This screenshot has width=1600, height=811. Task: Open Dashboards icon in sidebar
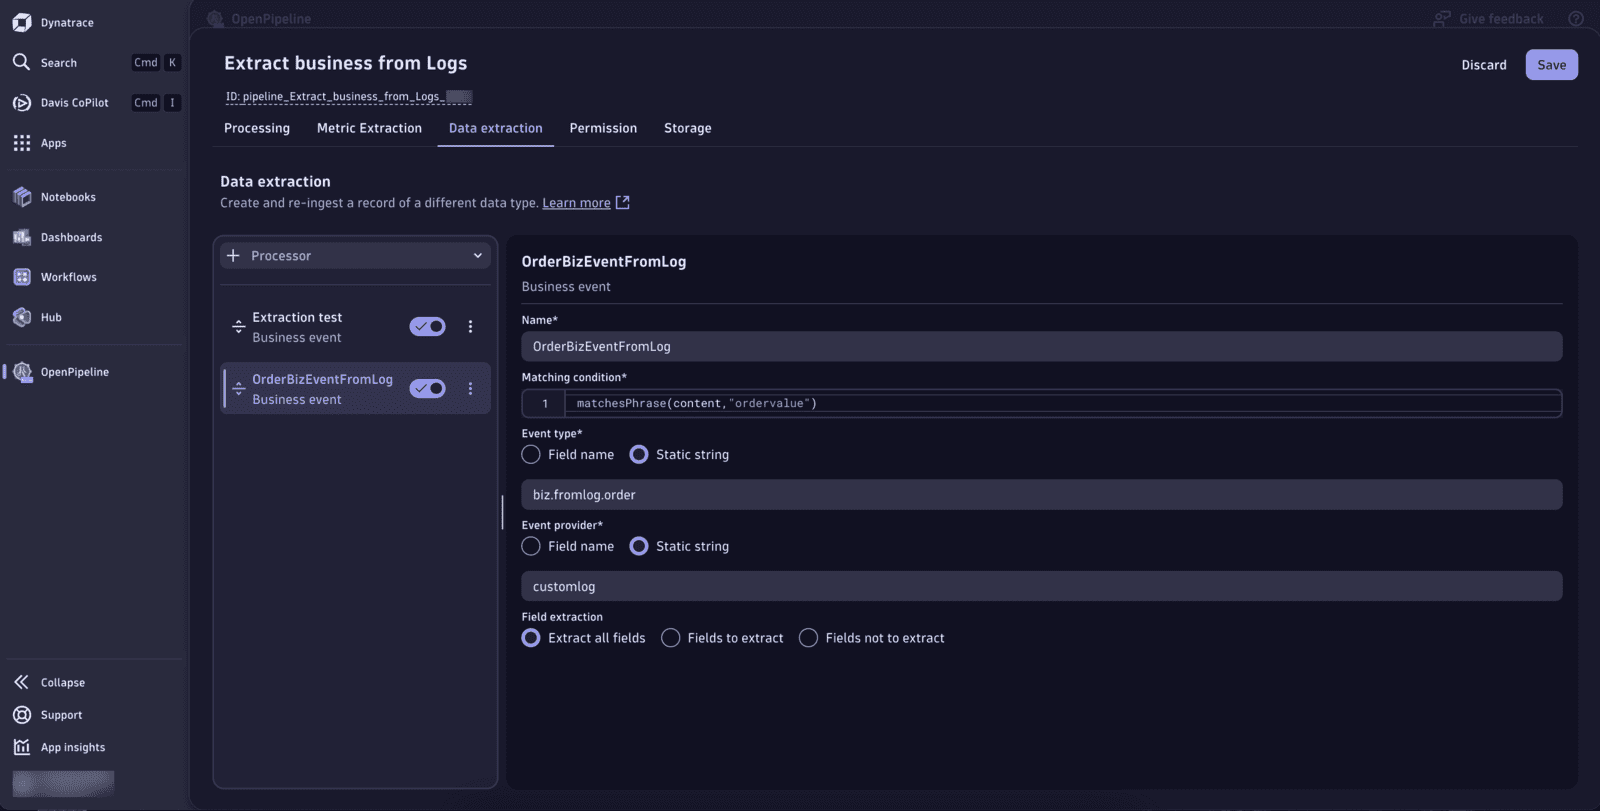point(22,237)
